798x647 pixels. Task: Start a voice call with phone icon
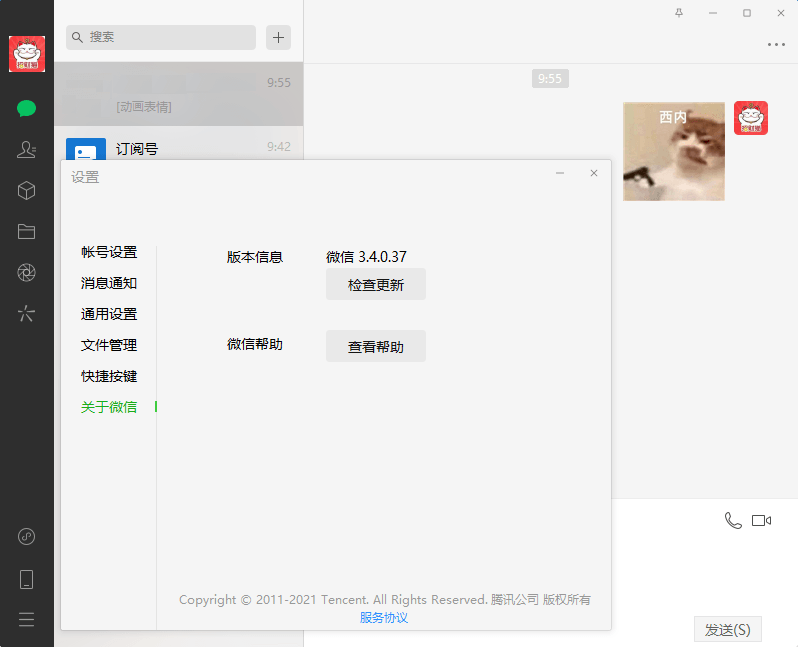pos(733,520)
